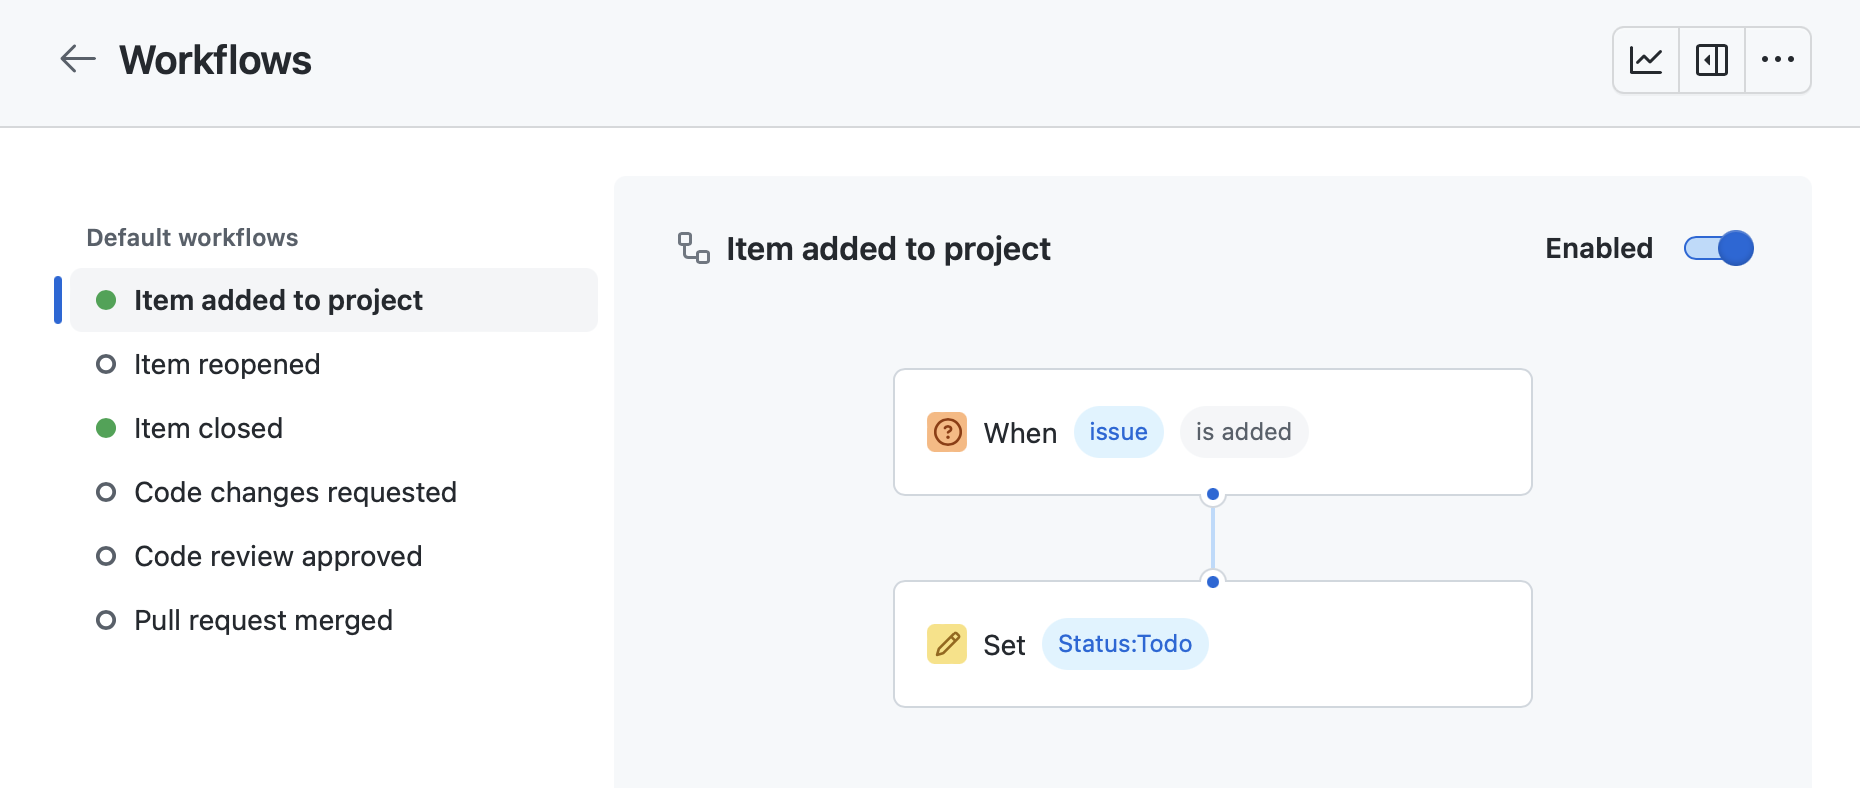
Task: Click the empty status circle for Item reopened
Action: point(106,364)
